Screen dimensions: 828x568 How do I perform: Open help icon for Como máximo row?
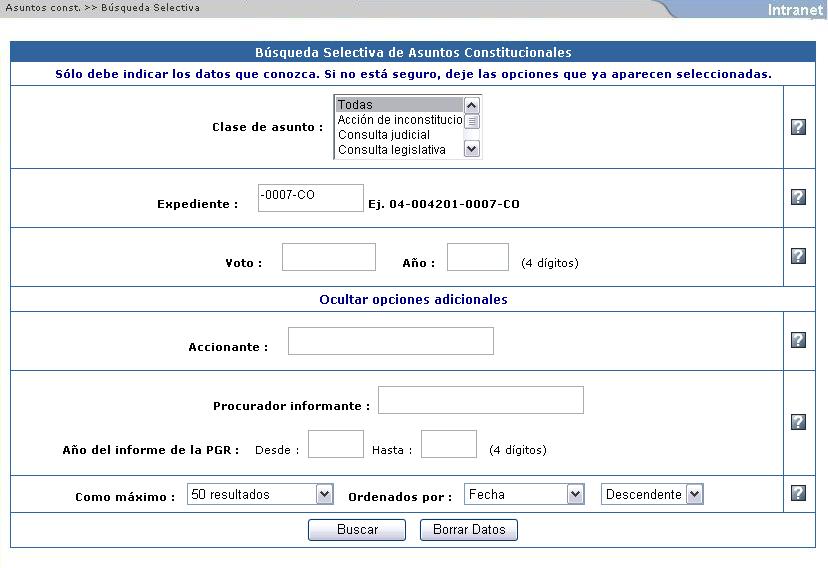click(798, 493)
